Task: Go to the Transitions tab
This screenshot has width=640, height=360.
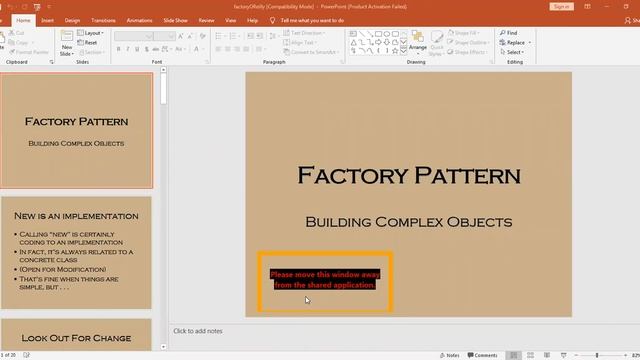Action: (103, 20)
